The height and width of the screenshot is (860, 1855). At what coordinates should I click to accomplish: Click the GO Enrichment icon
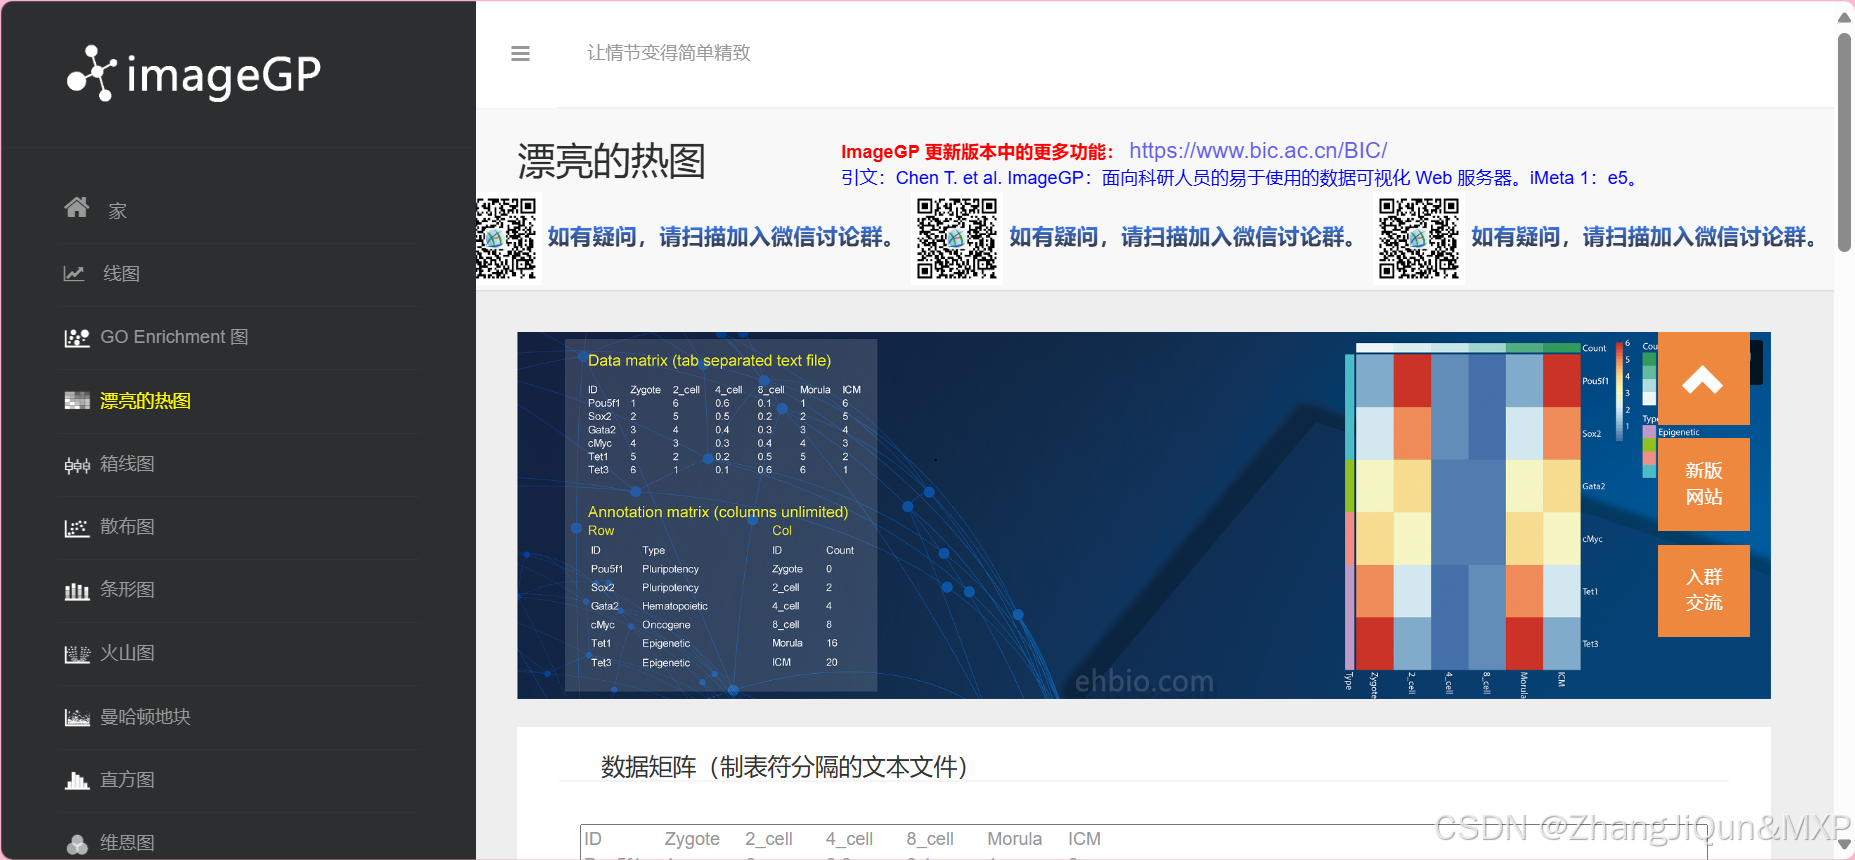pyautogui.click(x=77, y=338)
